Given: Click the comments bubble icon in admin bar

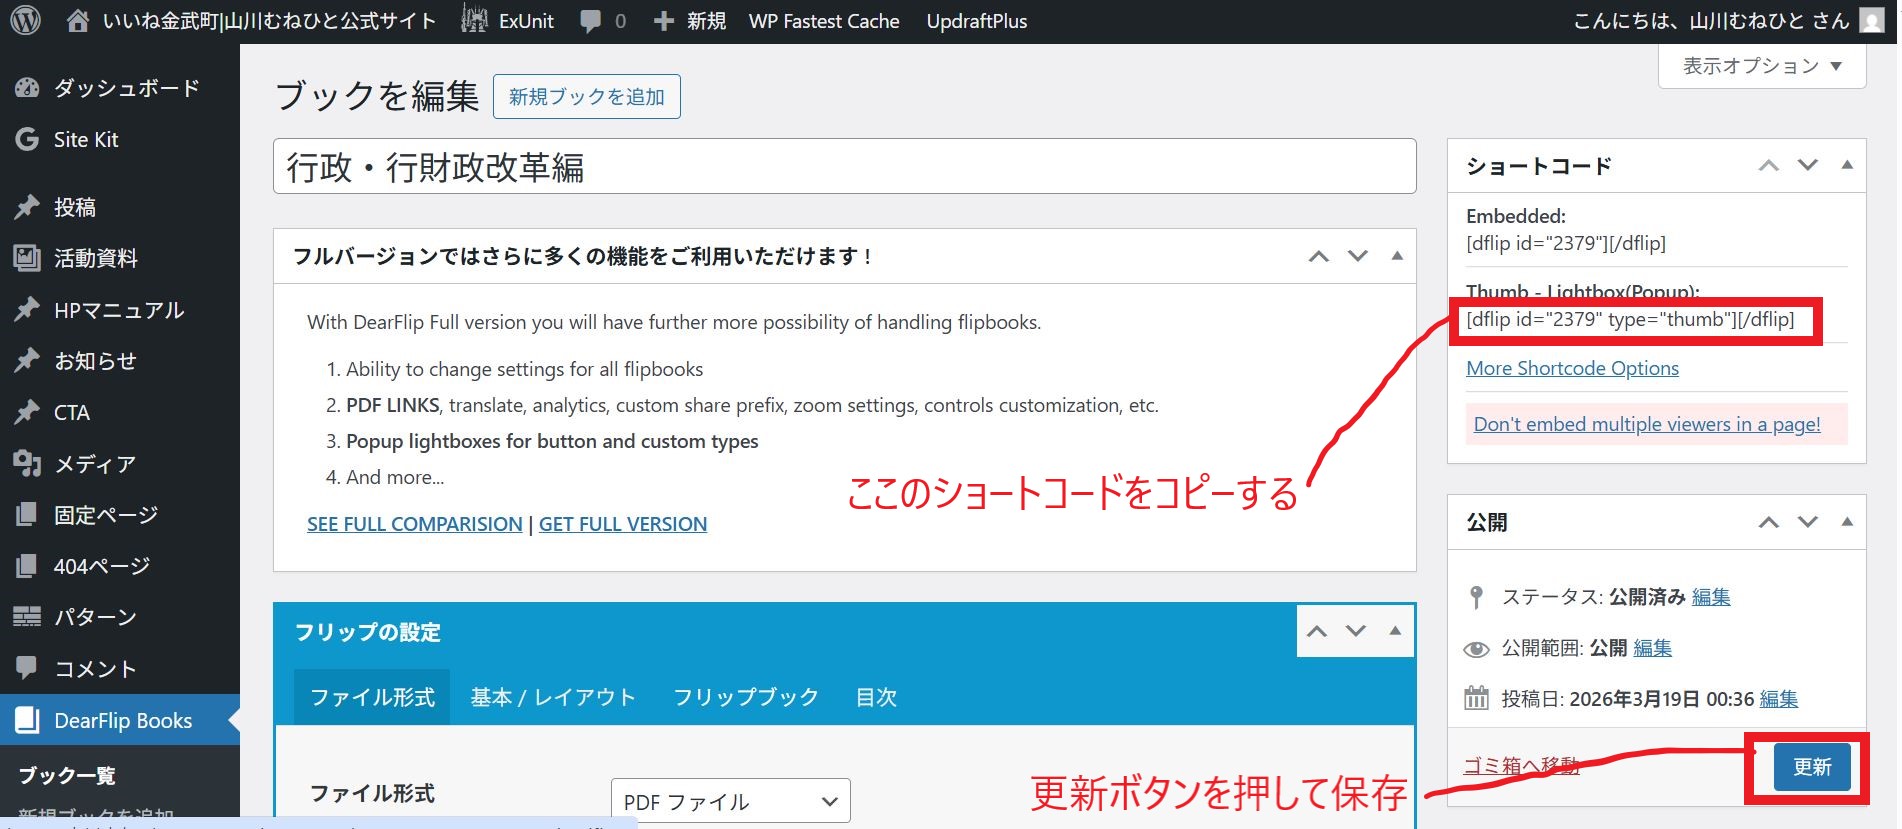Looking at the screenshot, I should [591, 21].
